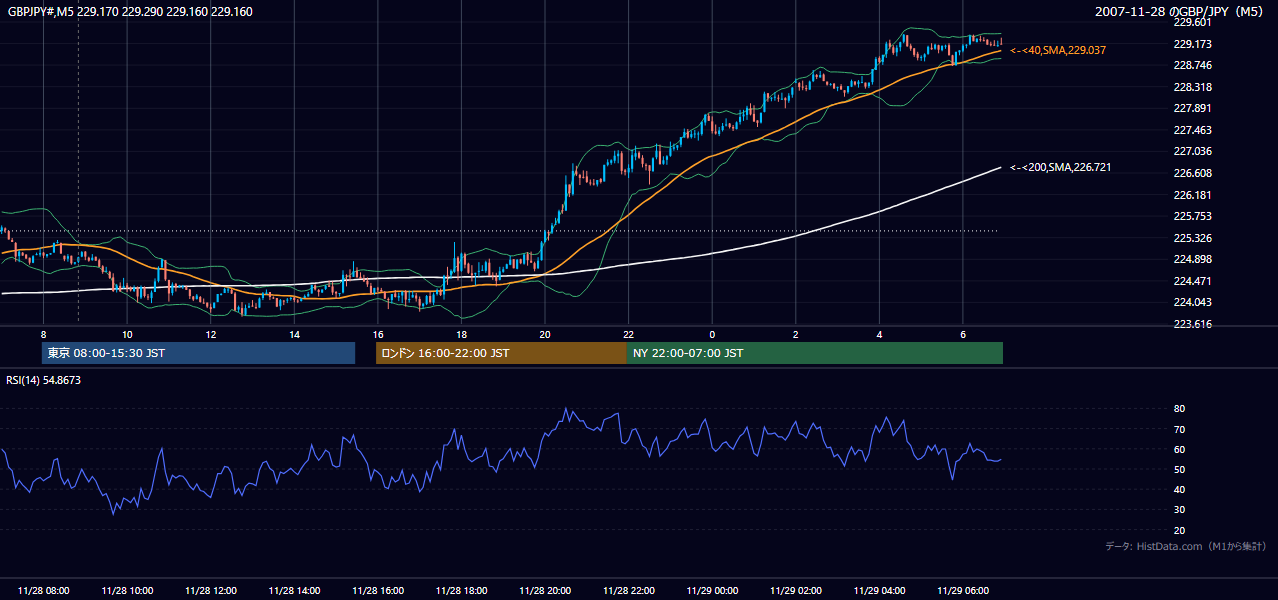Click price axis label 224.043
The image size is (1278, 600).
click(x=1192, y=302)
